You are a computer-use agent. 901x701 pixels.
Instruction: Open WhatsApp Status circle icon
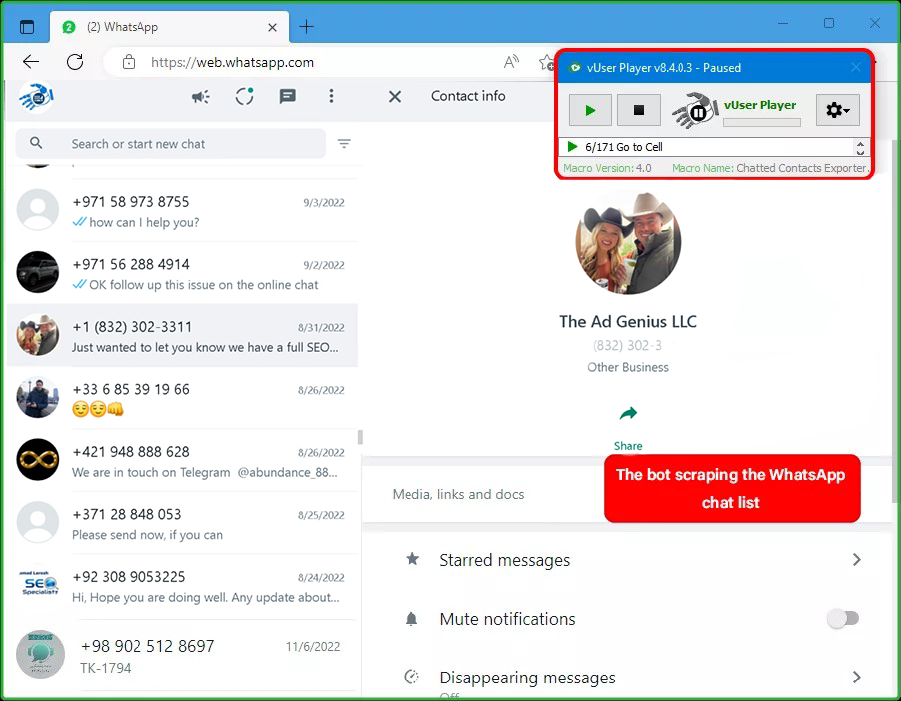point(244,96)
